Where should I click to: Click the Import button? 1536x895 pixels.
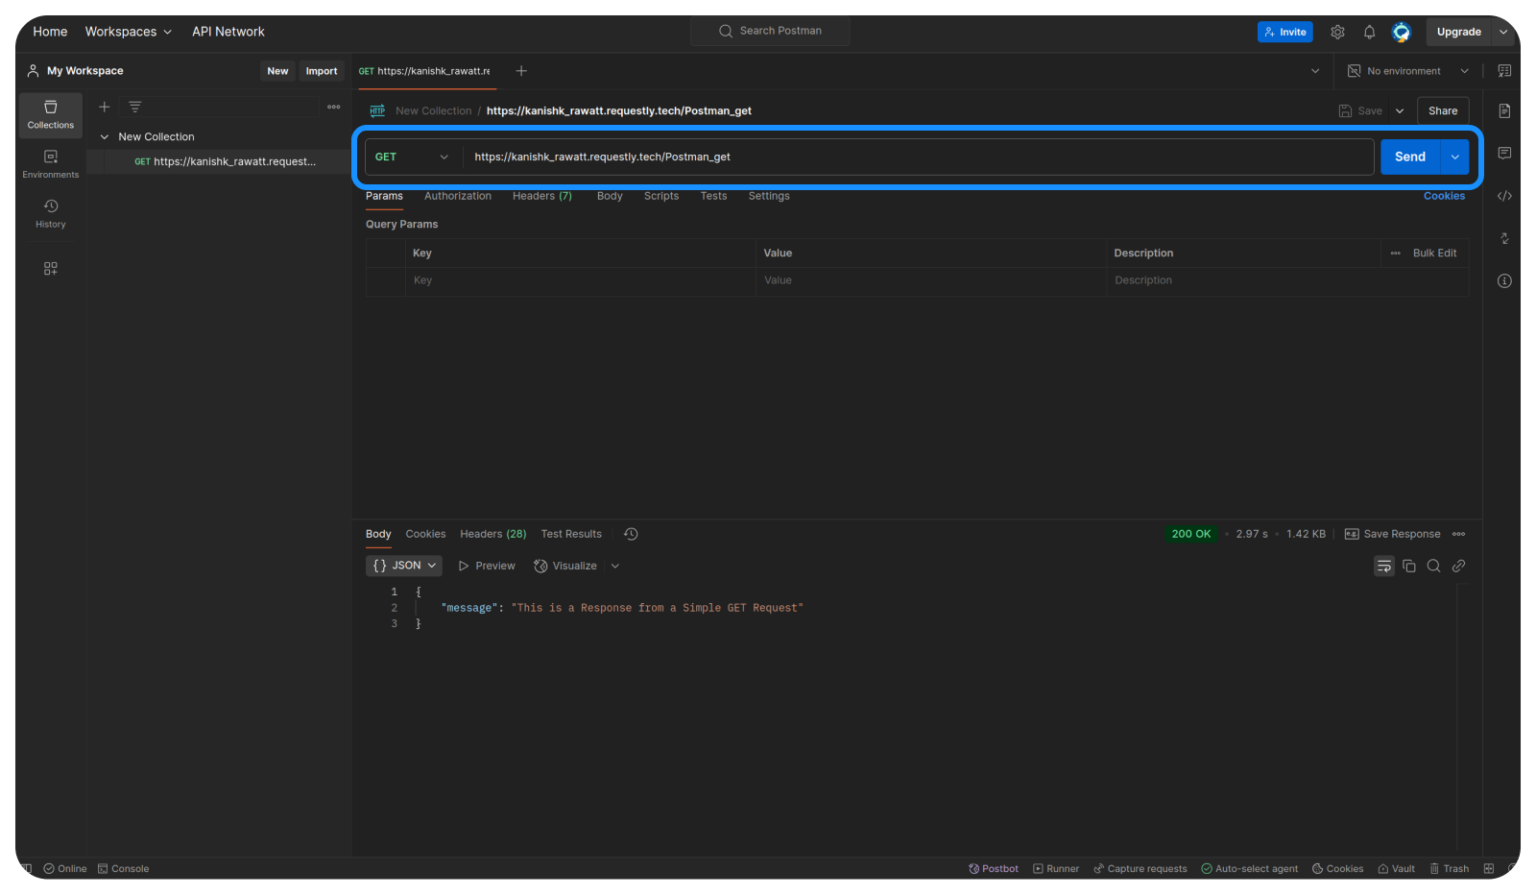[x=321, y=70]
